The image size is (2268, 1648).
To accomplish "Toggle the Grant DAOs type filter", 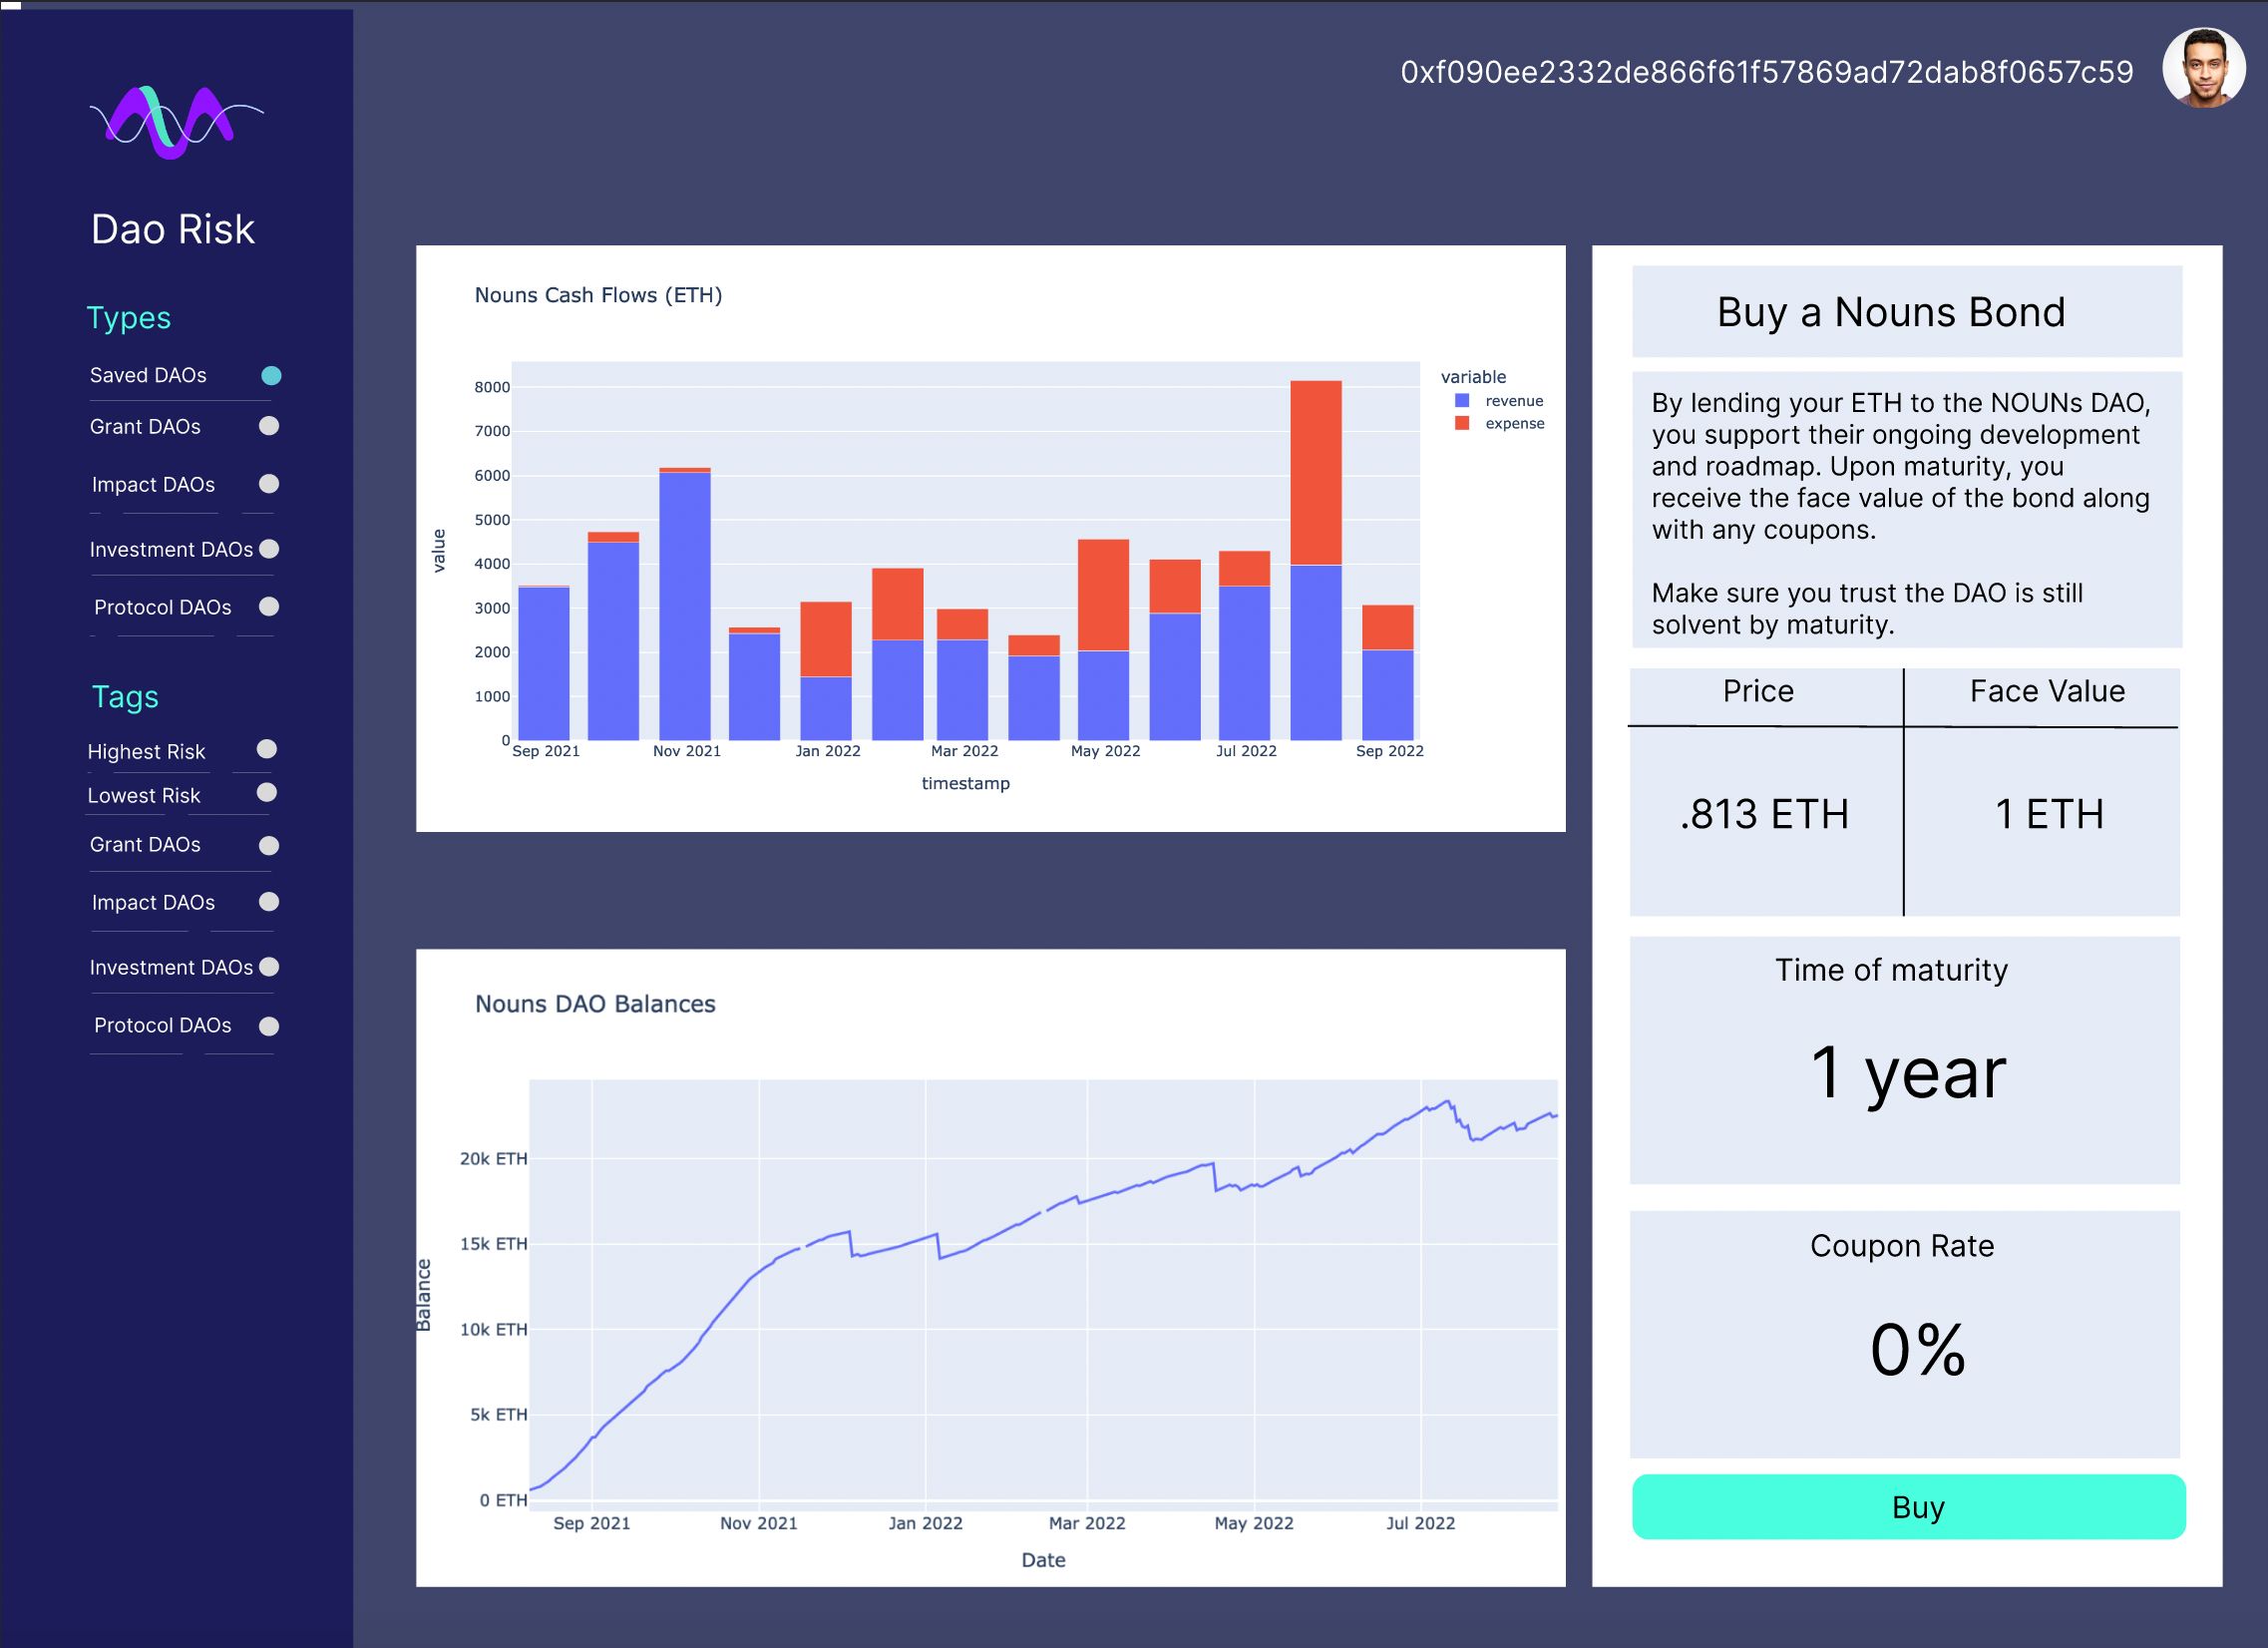I will tap(267, 428).
